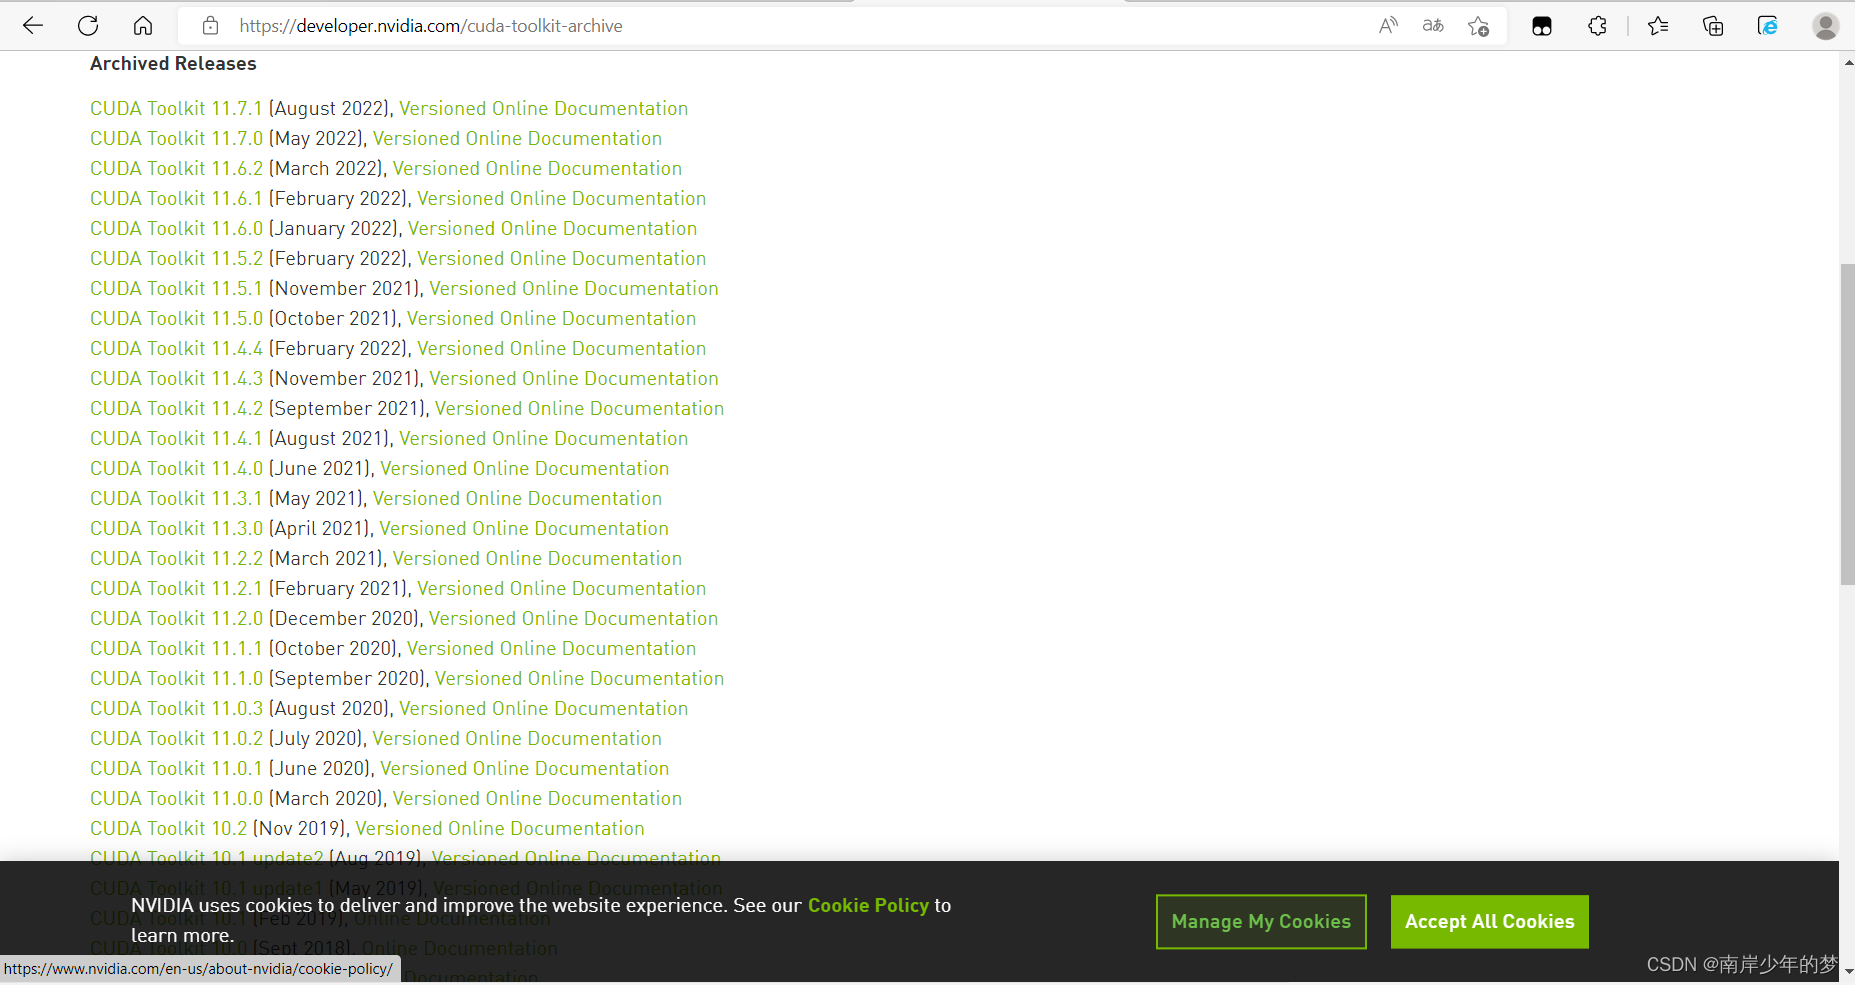Open CUDA Toolkit 11.2.1 link
This screenshot has width=1855, height=985.
pyautogui.click(x=176, y=588)
